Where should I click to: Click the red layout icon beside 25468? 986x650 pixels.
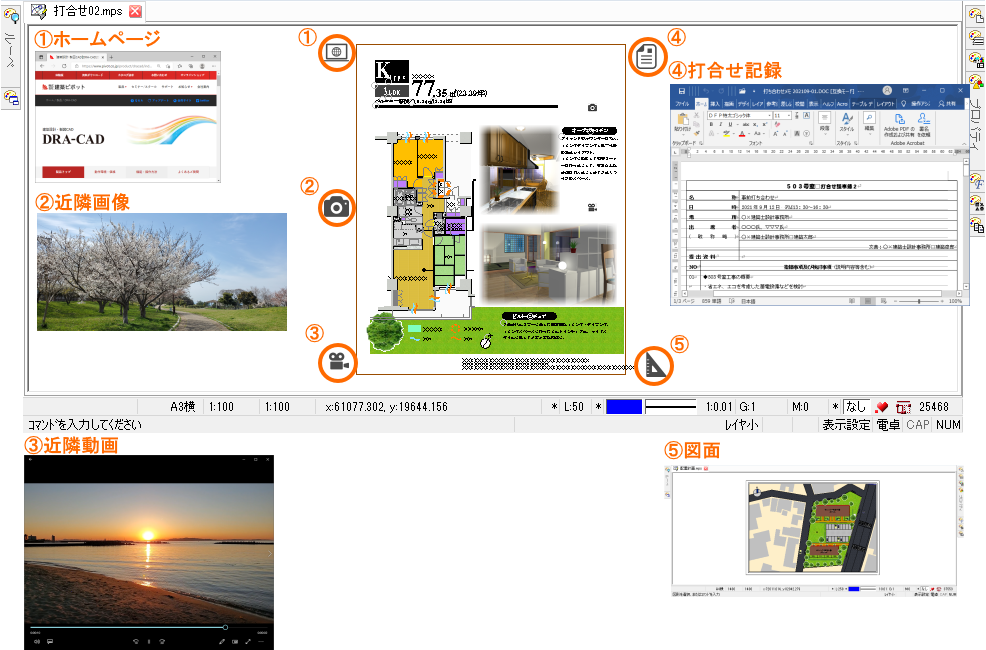point(904,407)
